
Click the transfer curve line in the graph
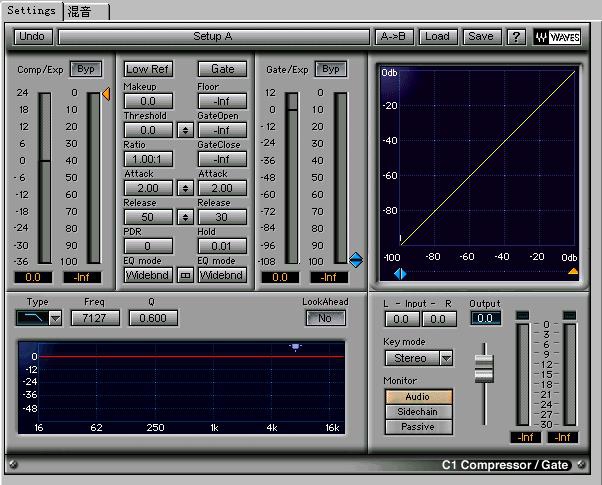[488, 158]
